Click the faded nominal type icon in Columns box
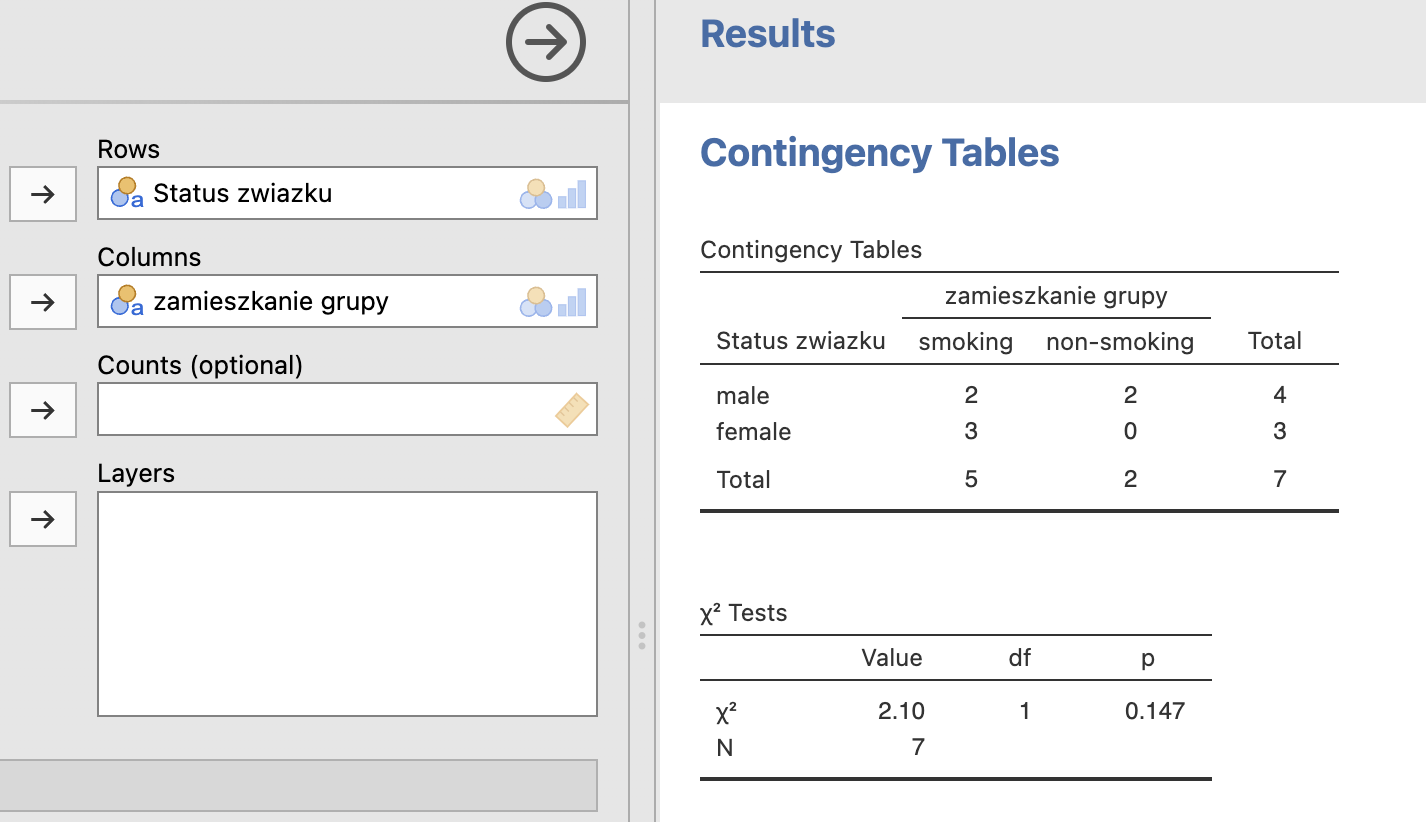Viewport: 1426px width, 822px height. click(536, 302)
